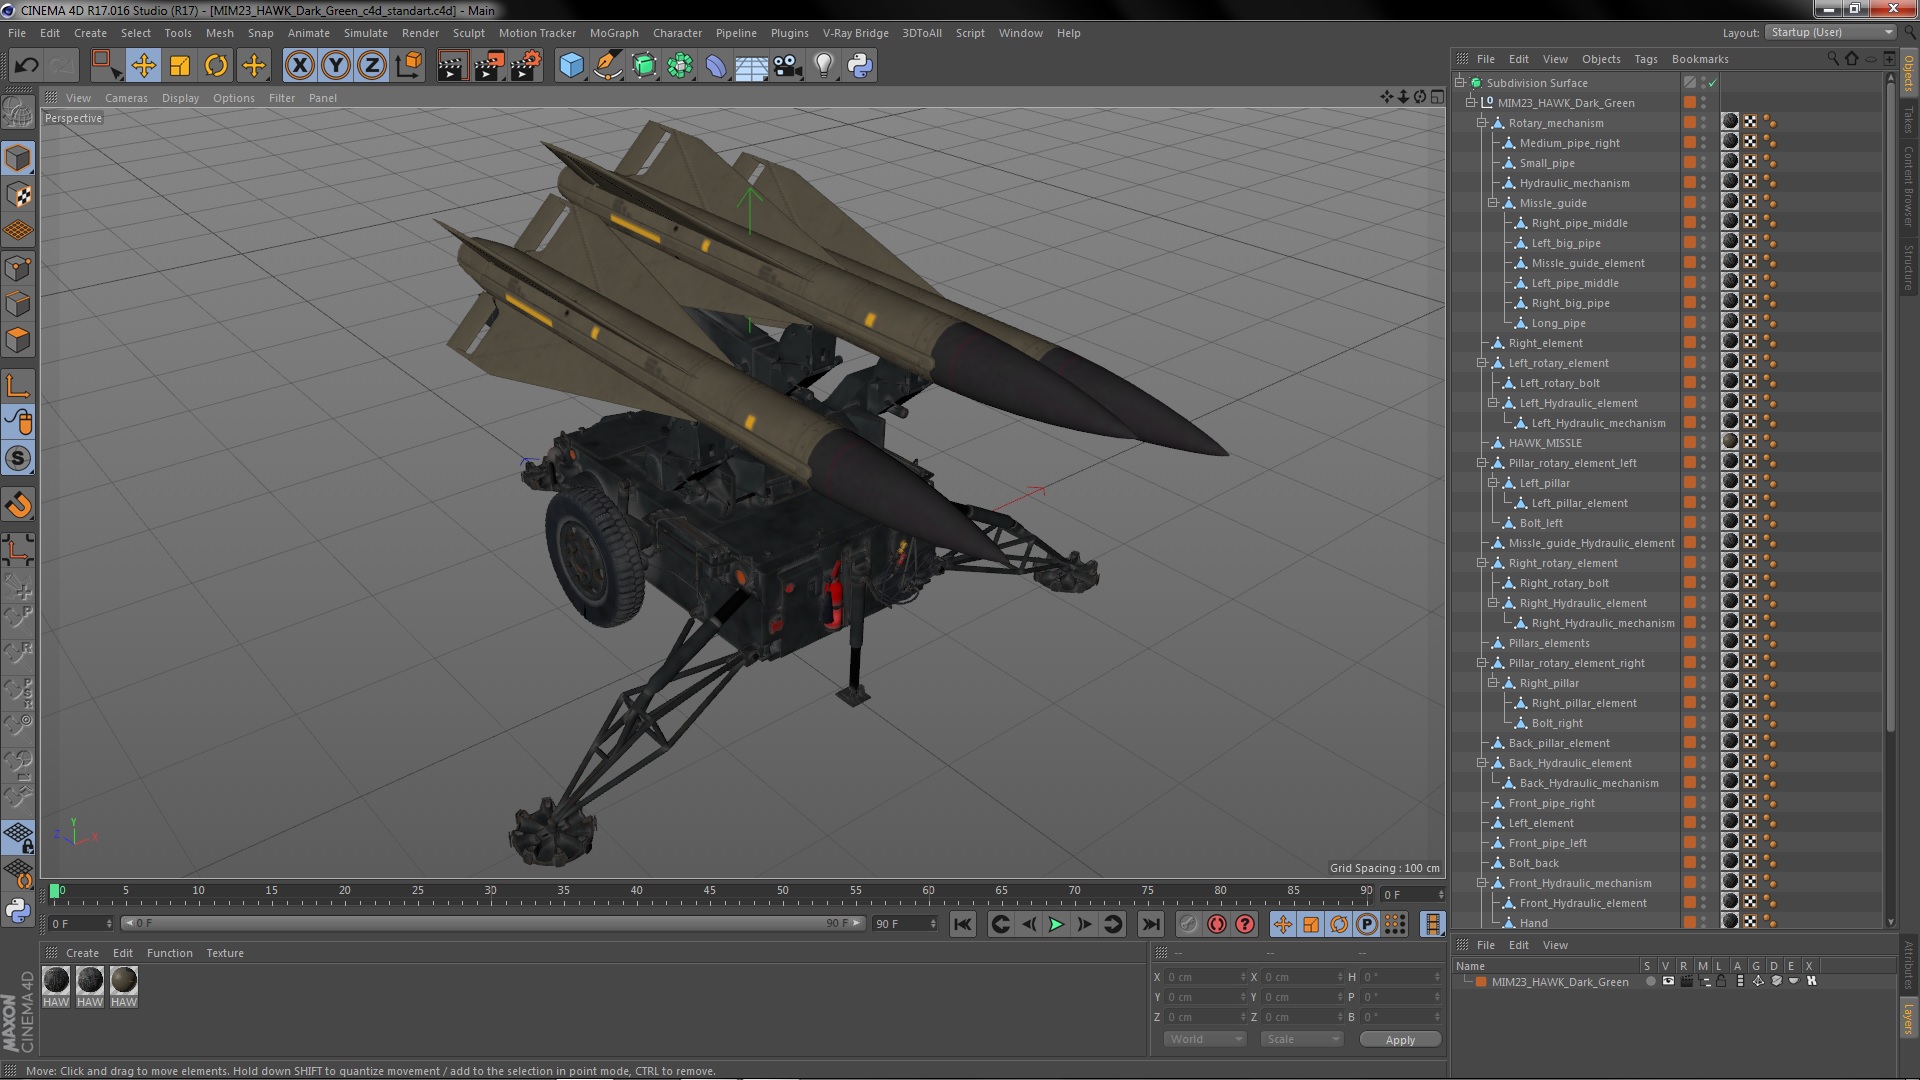Open the deformer objects icon

(716, 66)
